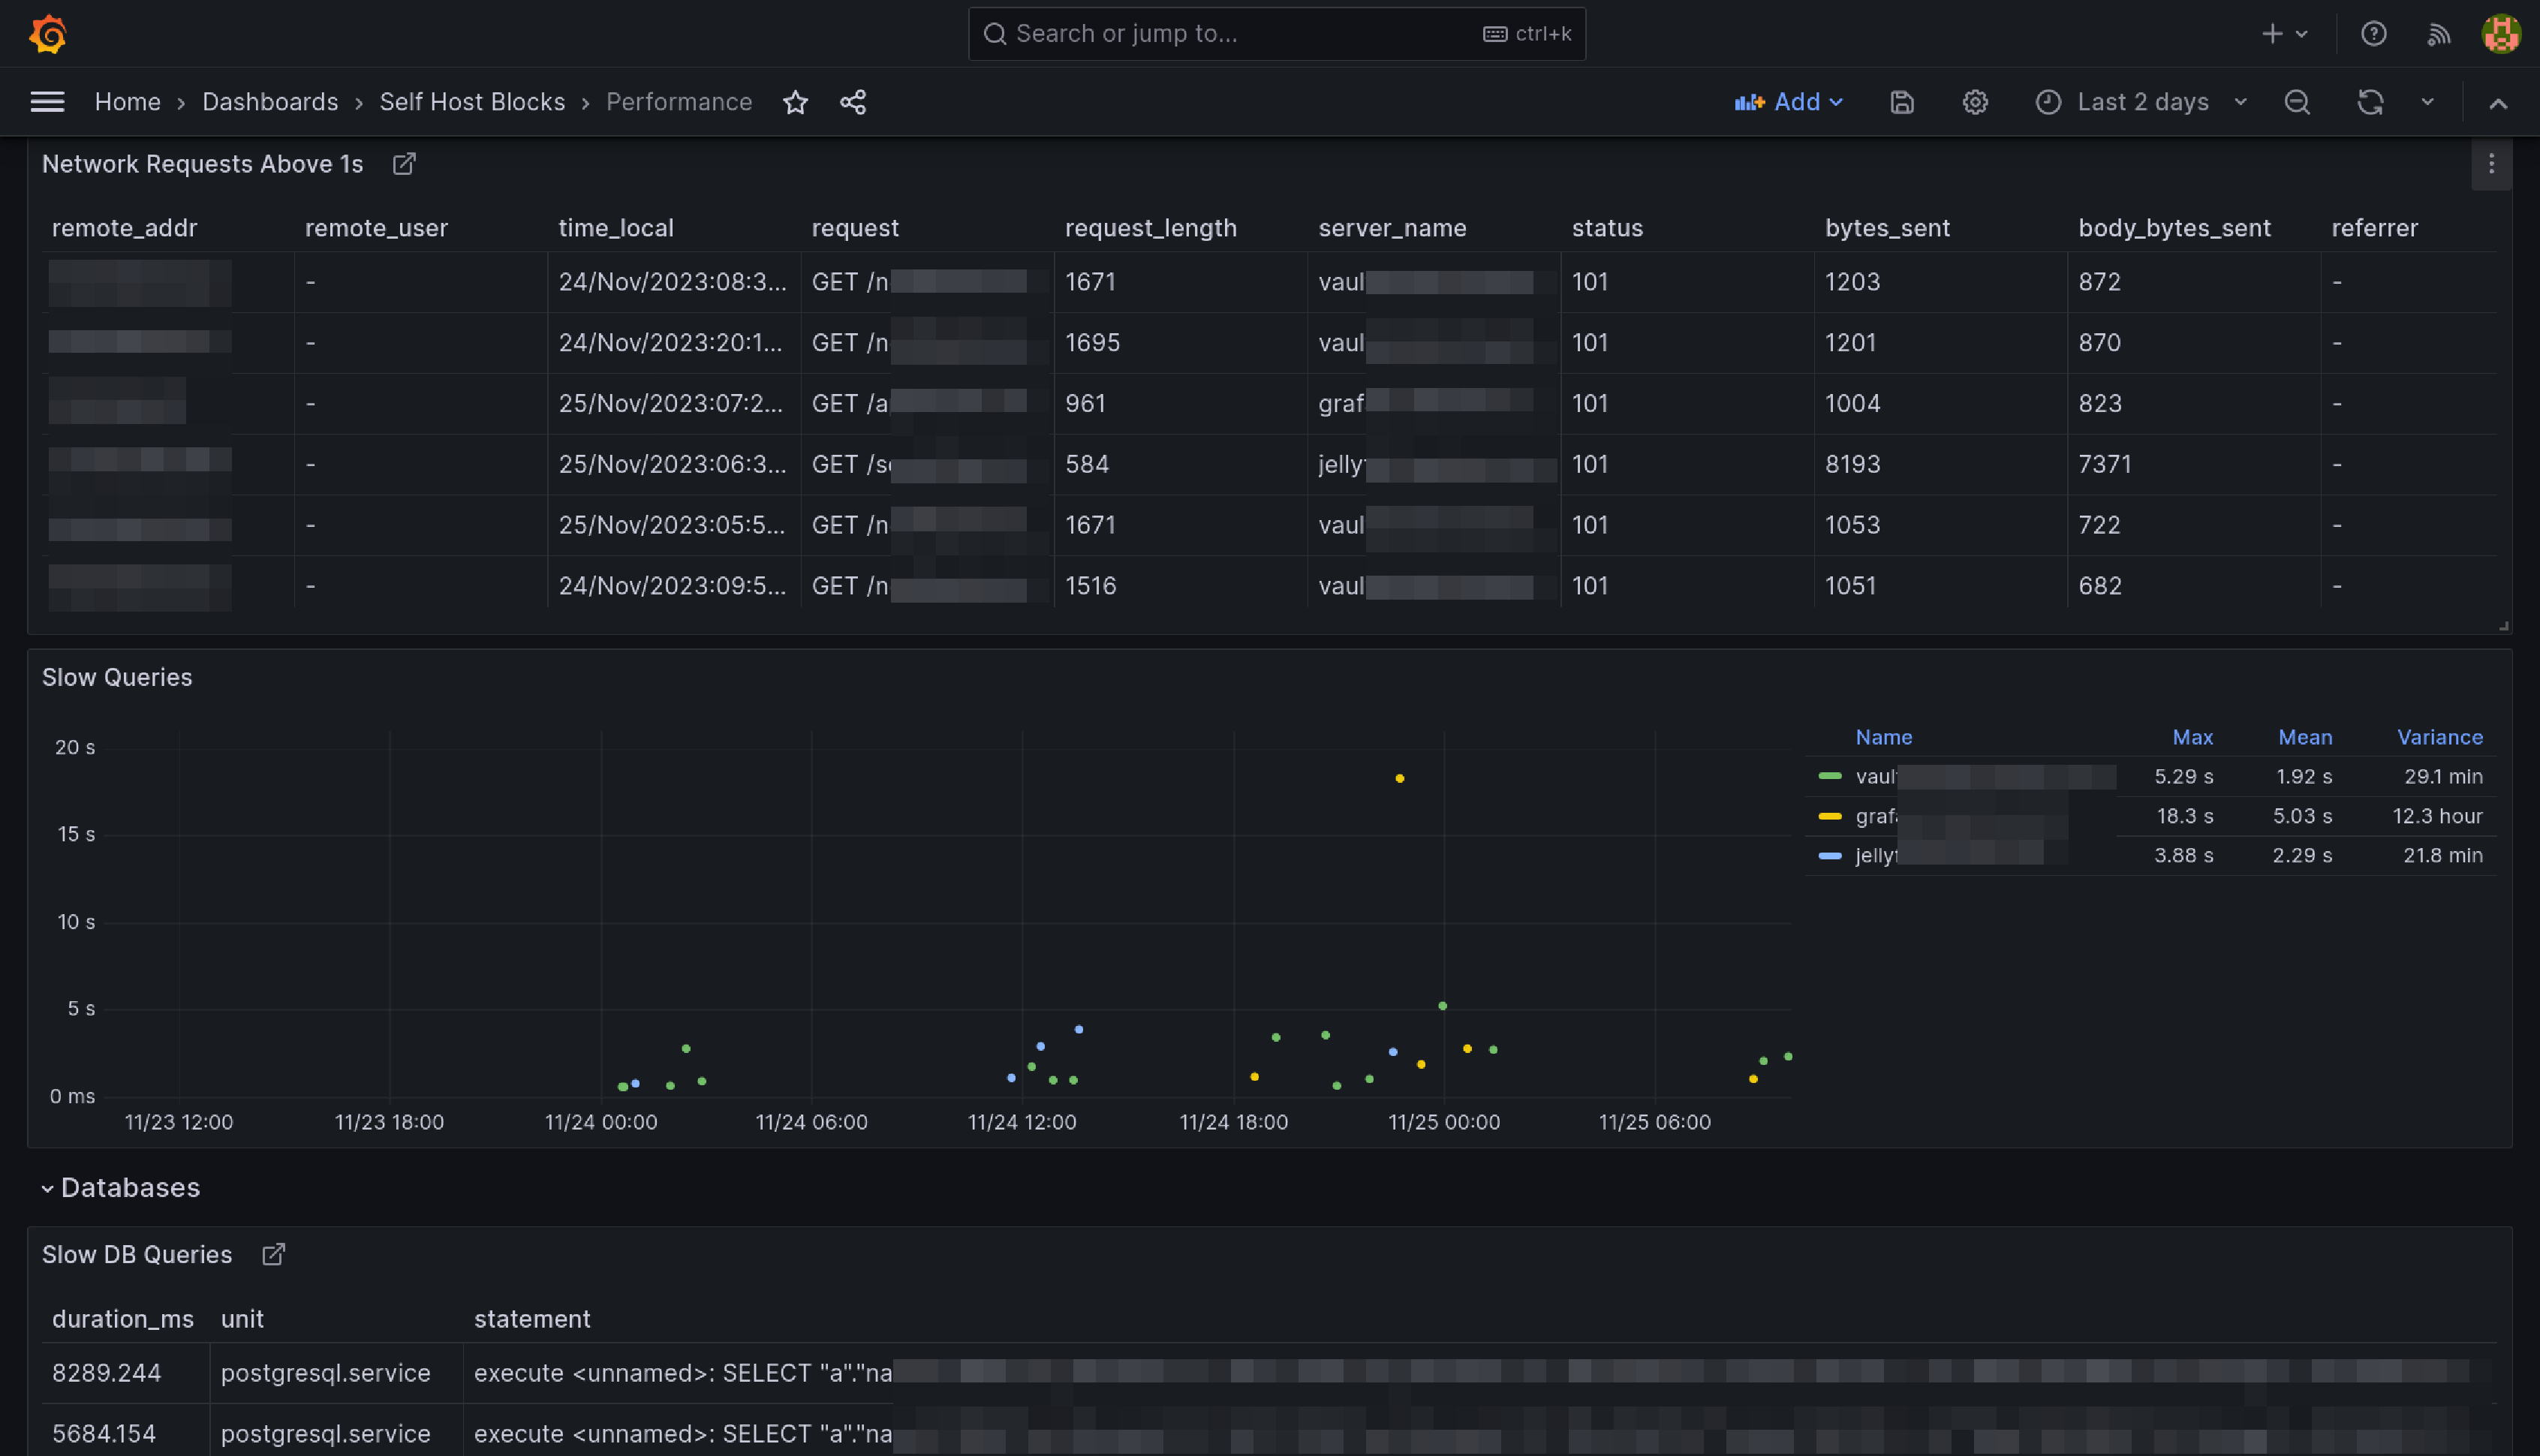Share the dashboard via the share icon
Image resolution: width=2540 pixels, height=1456 pixels.
tap(853, 102)
